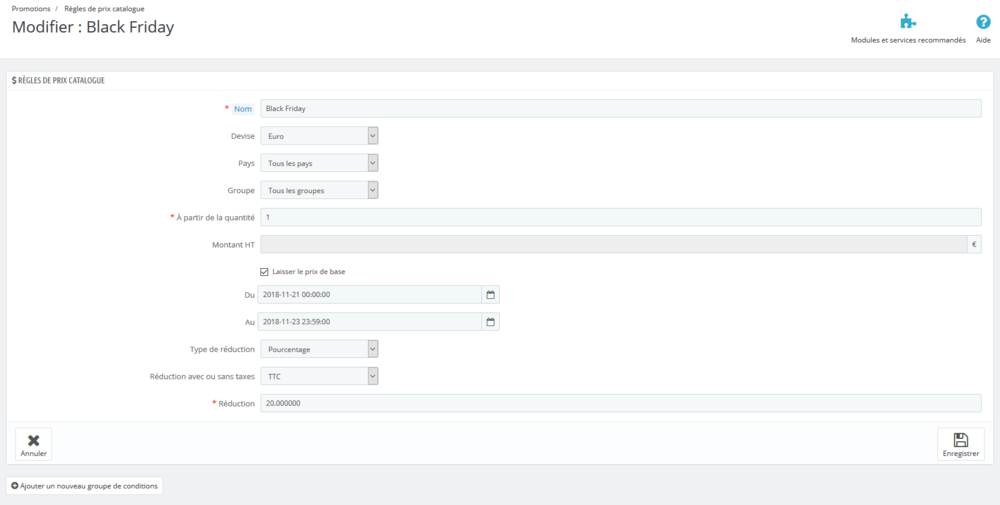Click the Du start date field

370,295
